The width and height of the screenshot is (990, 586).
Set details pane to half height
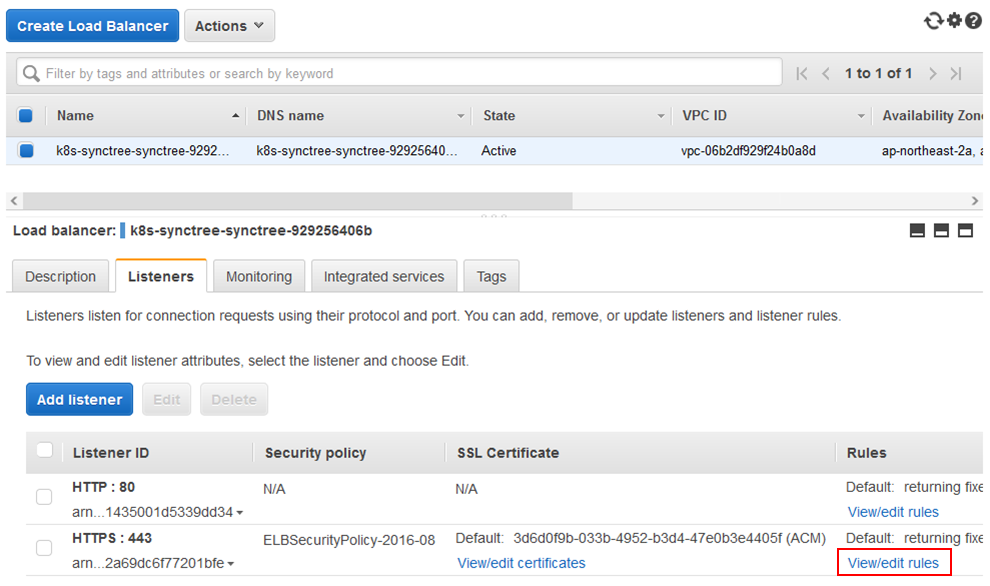[x=941, y=230]
